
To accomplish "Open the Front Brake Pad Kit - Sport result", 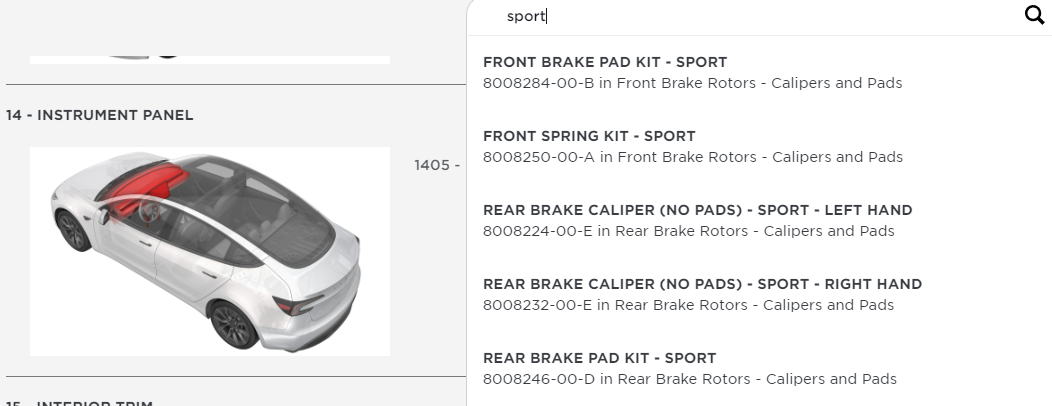I will tap(605, 62).
